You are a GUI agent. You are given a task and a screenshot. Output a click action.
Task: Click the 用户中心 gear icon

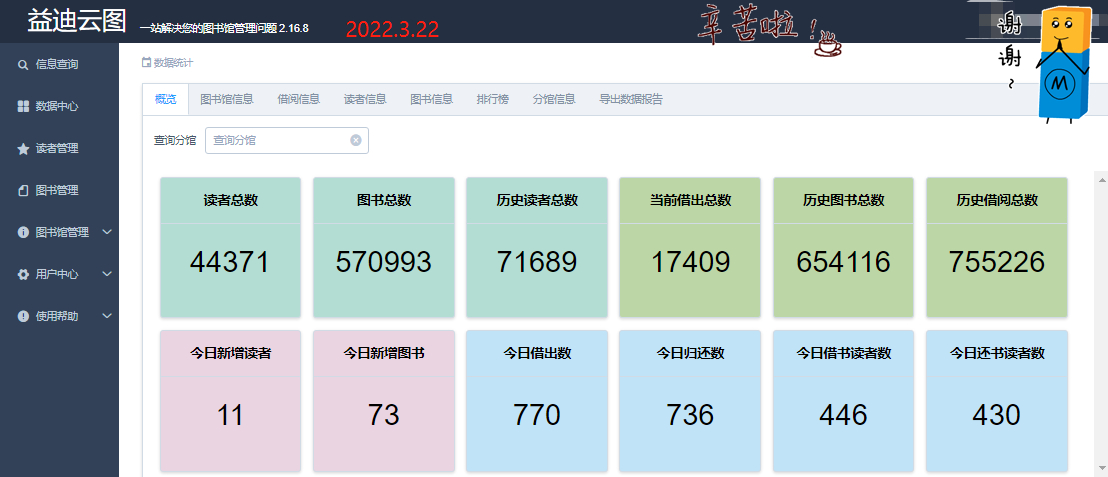tap(23, 274)
